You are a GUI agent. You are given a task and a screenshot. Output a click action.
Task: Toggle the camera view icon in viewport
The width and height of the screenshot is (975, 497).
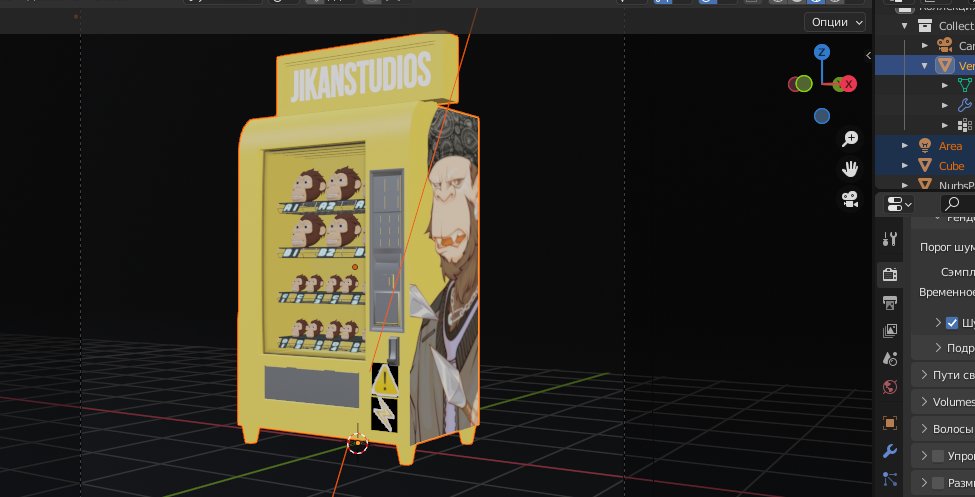pyautogui.click(x=849, y=199)
